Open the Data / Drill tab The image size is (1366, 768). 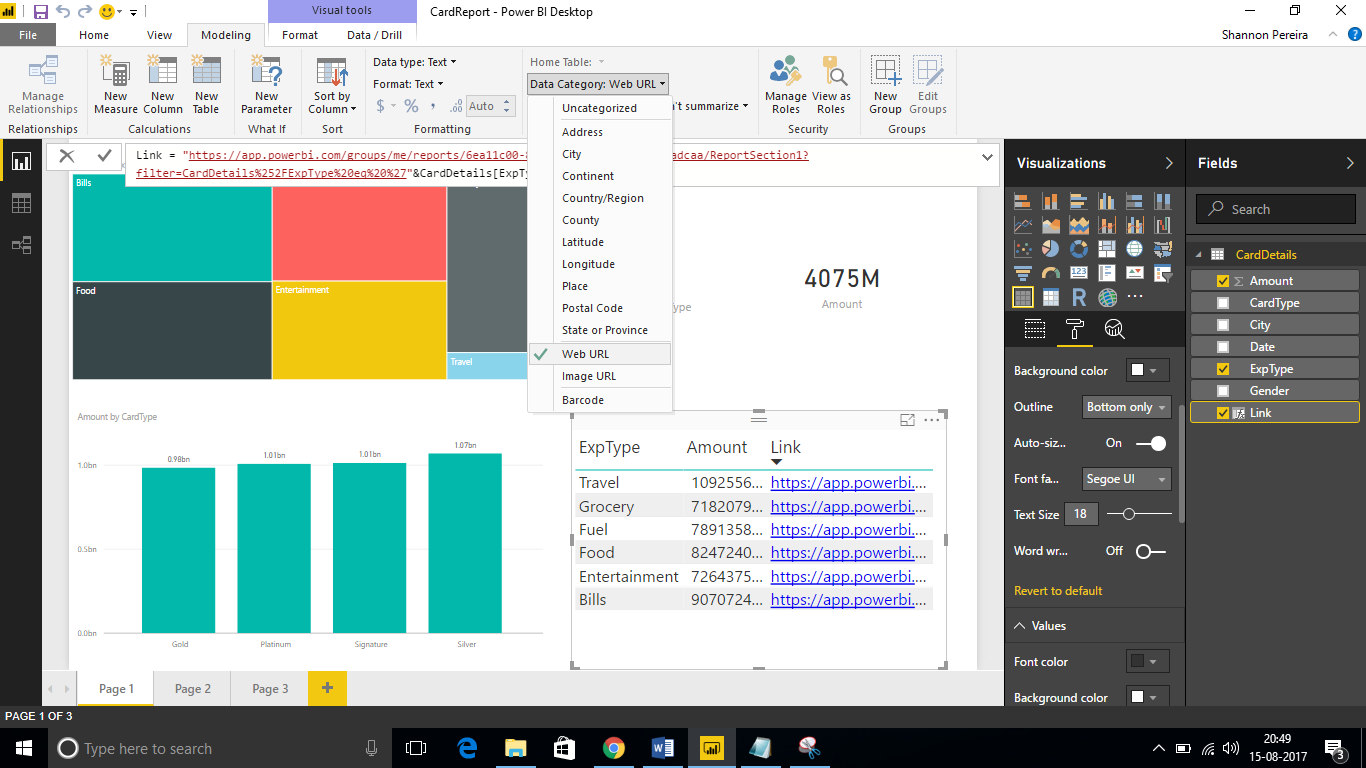click(x=375, y=35)
